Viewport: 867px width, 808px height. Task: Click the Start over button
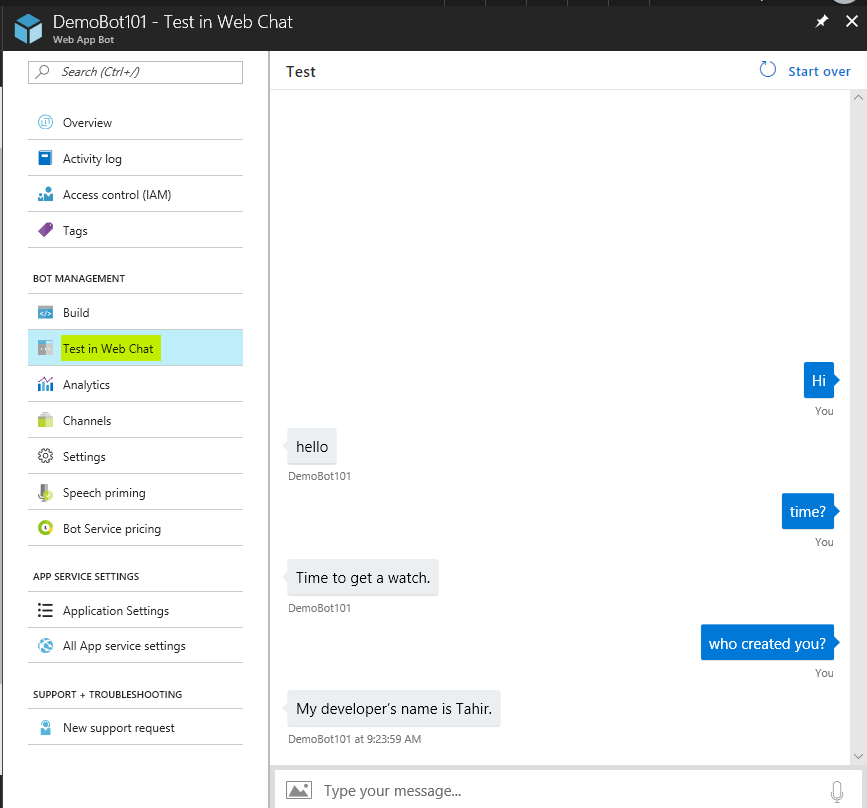(806, 71)
